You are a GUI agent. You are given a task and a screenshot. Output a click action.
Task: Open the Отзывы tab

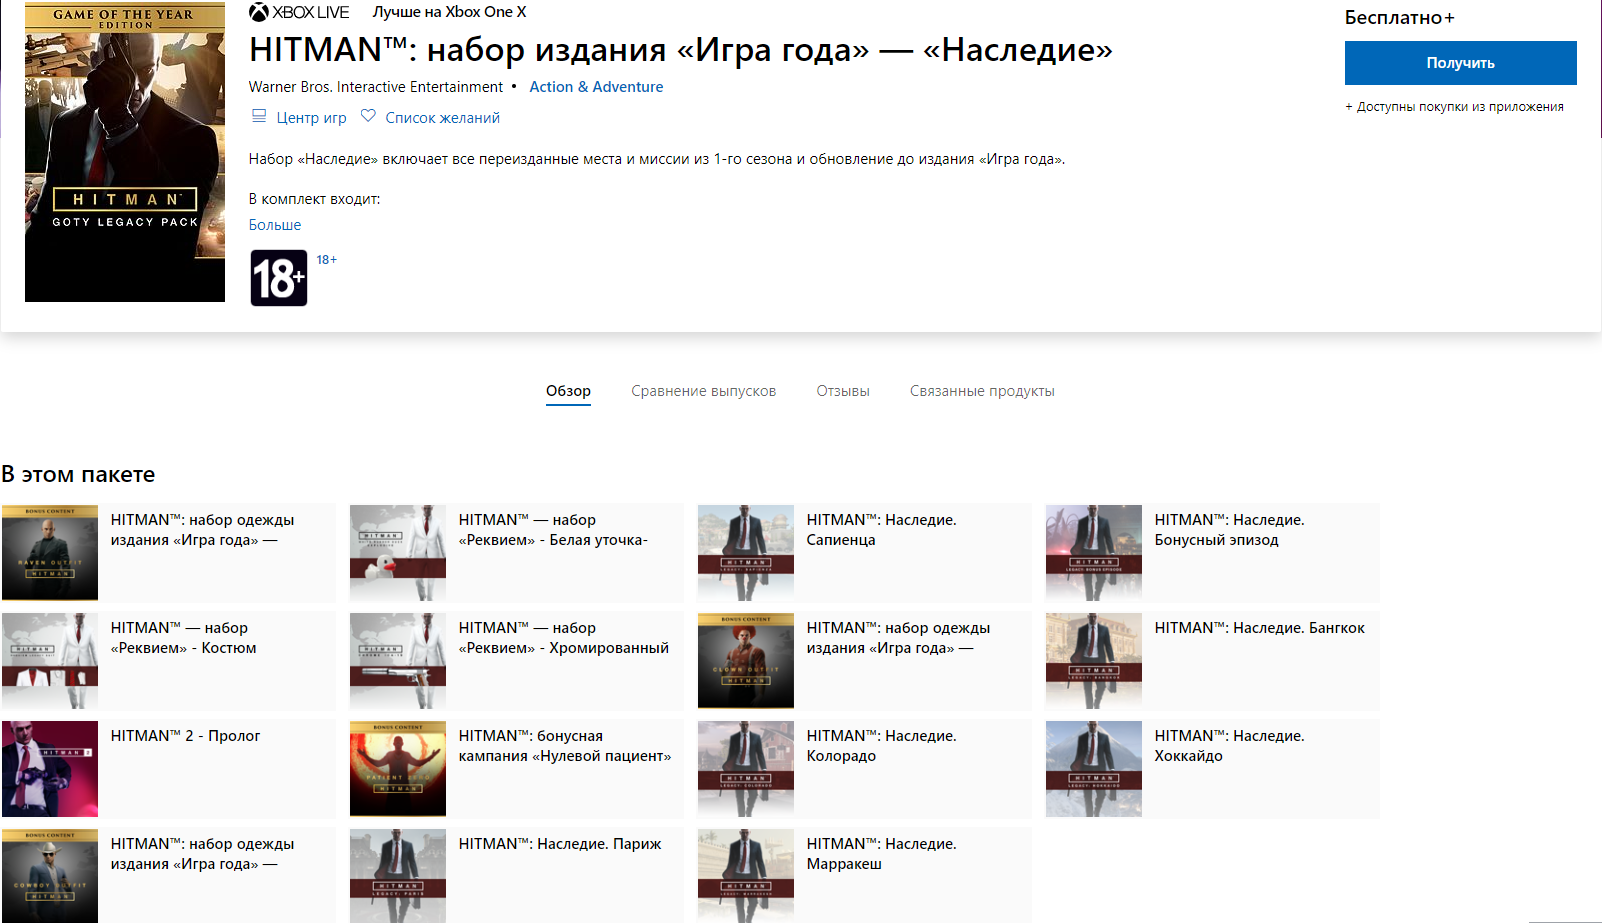coord(843,391)
